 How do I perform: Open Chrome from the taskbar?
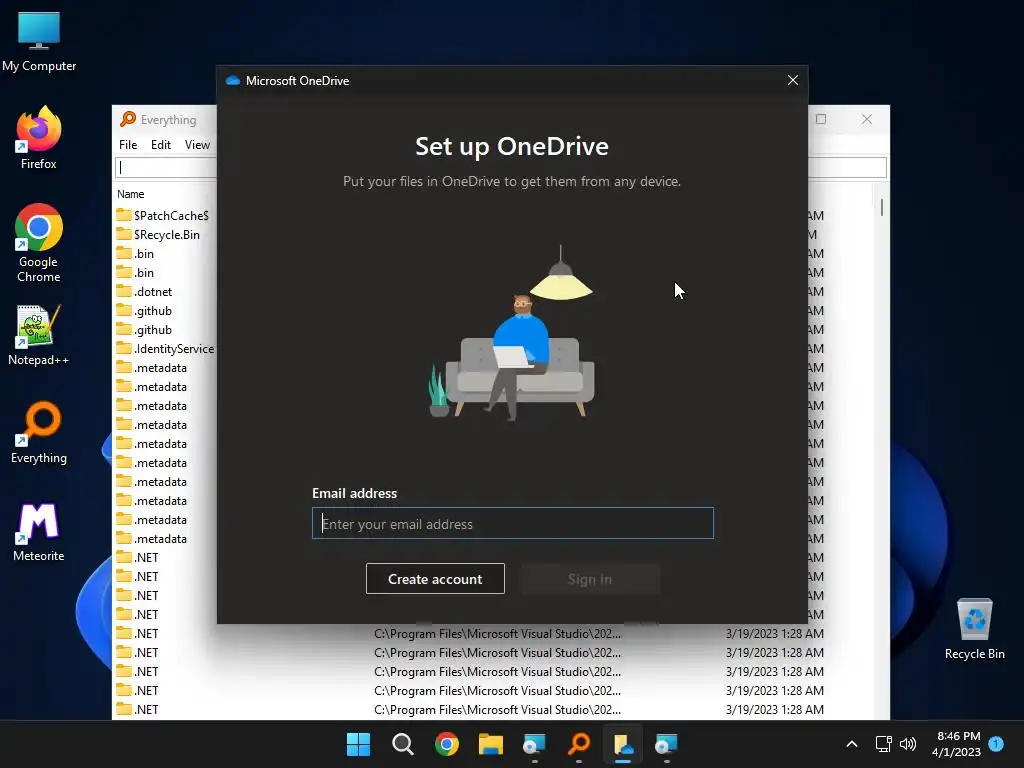[x=447, y=744]
